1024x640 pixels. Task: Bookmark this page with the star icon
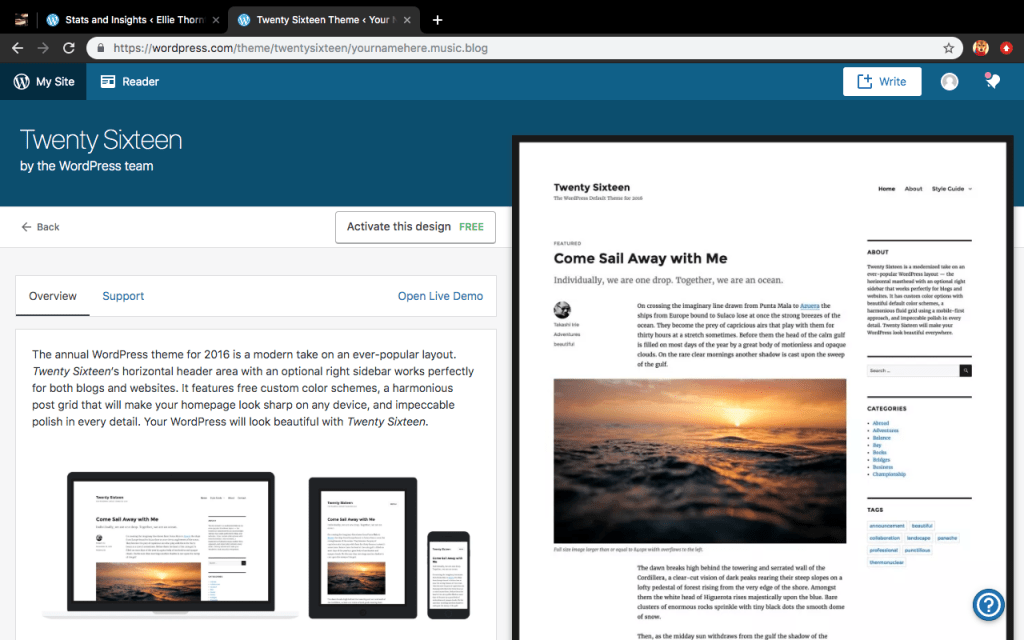948,48
